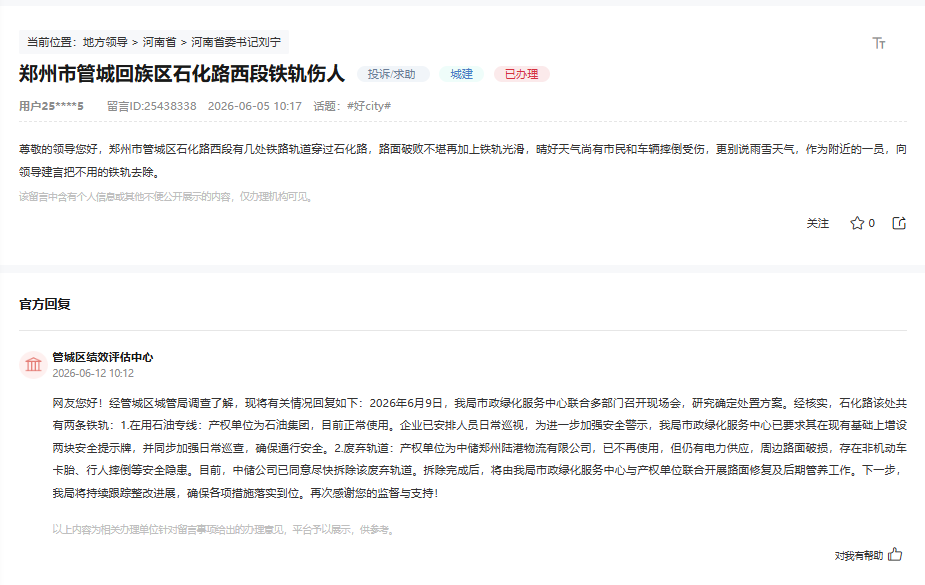Screen dimensions: 925x585
Task: Click the 投诉/求助 tag
Action: [x=392, y=74]
